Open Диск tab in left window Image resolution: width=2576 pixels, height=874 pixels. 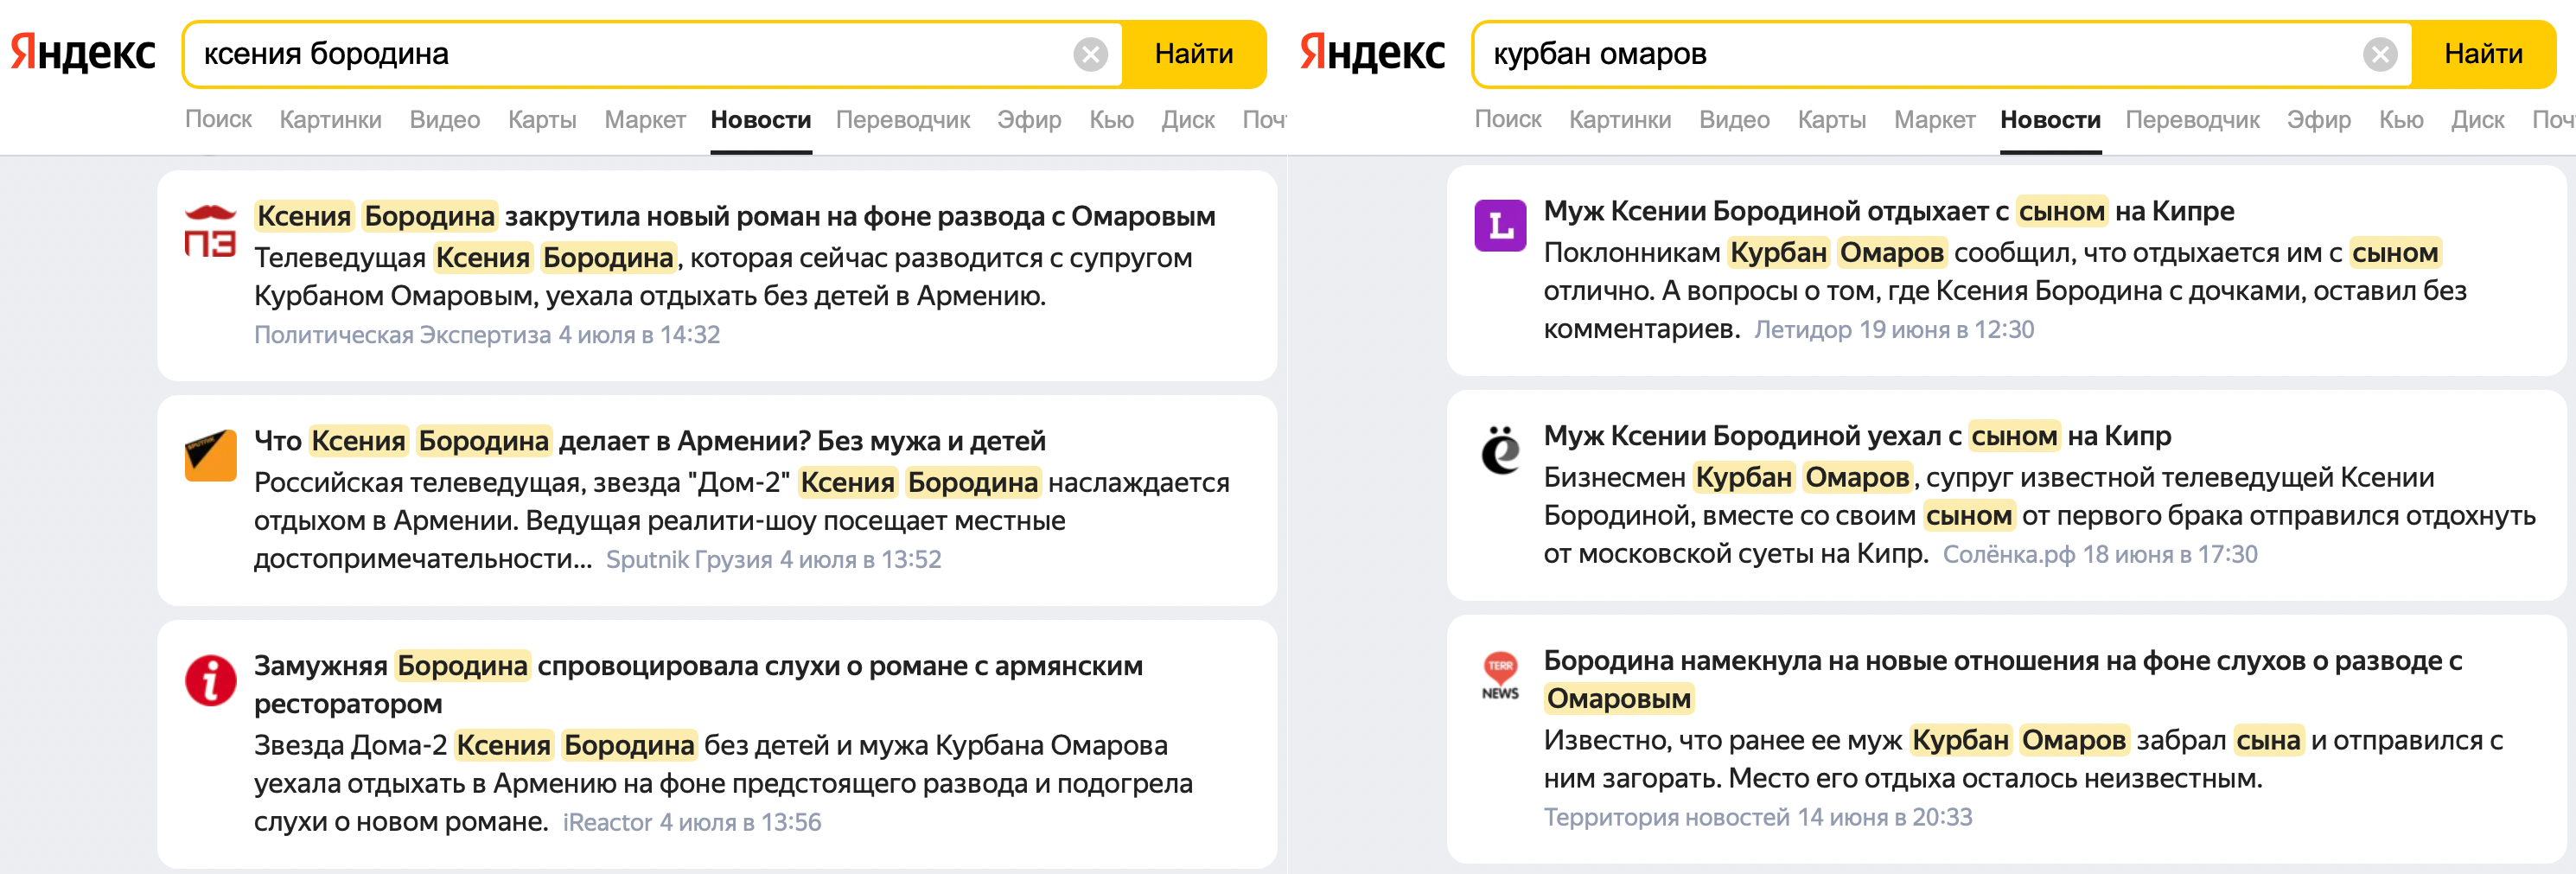click(1188, 120)
